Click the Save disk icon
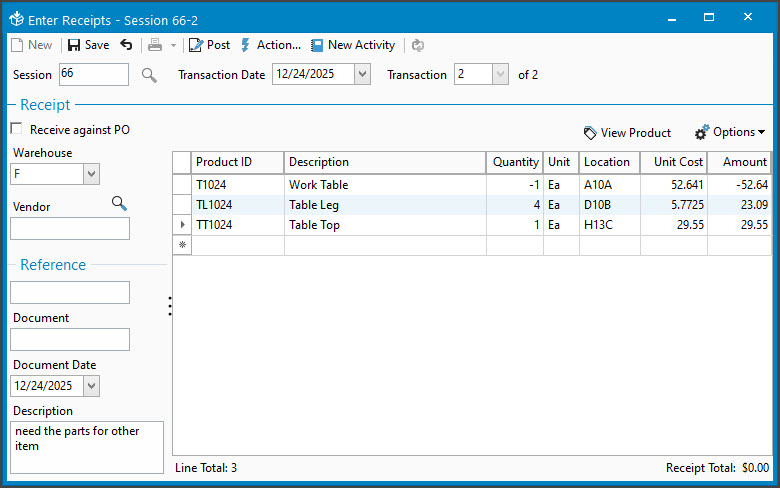The height and width of the screenshot is (488, 780). tap(74, 45)
